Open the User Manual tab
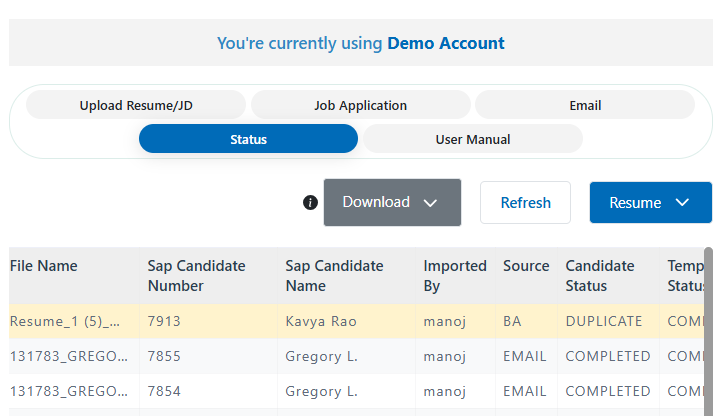The width and height of the screenshot is (717, 416). [472, 139]
